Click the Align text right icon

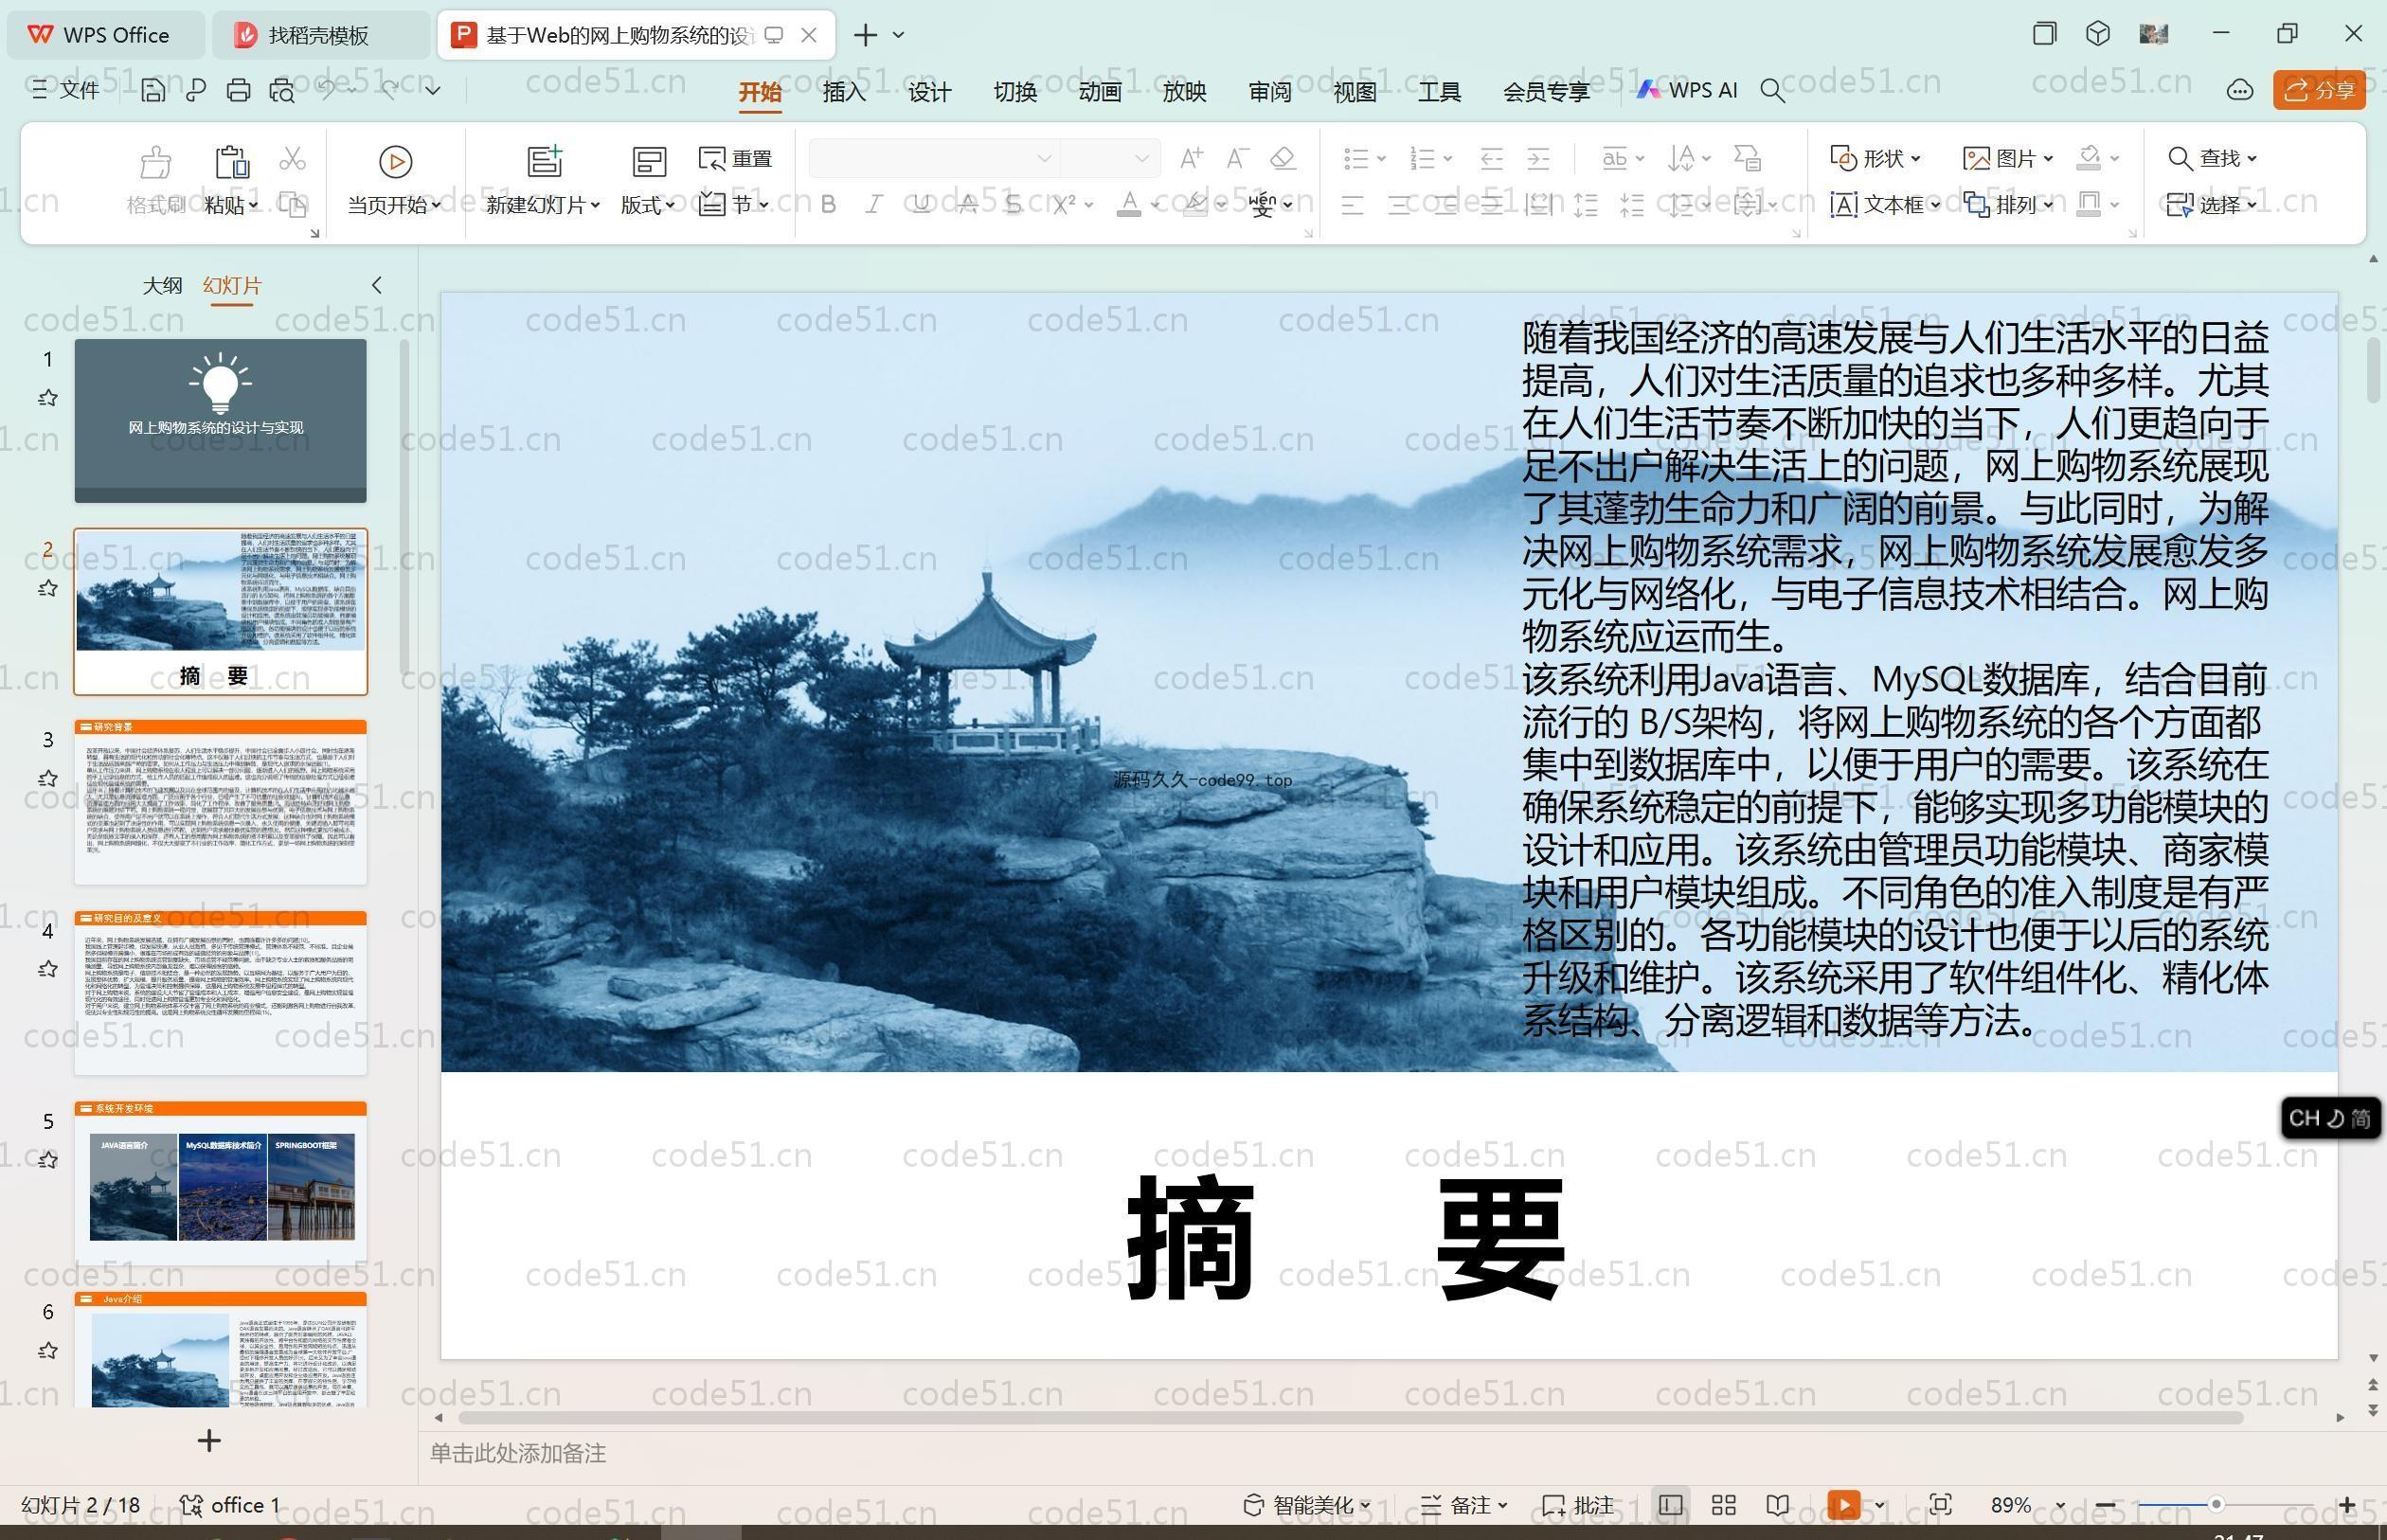pos(1445,205)
